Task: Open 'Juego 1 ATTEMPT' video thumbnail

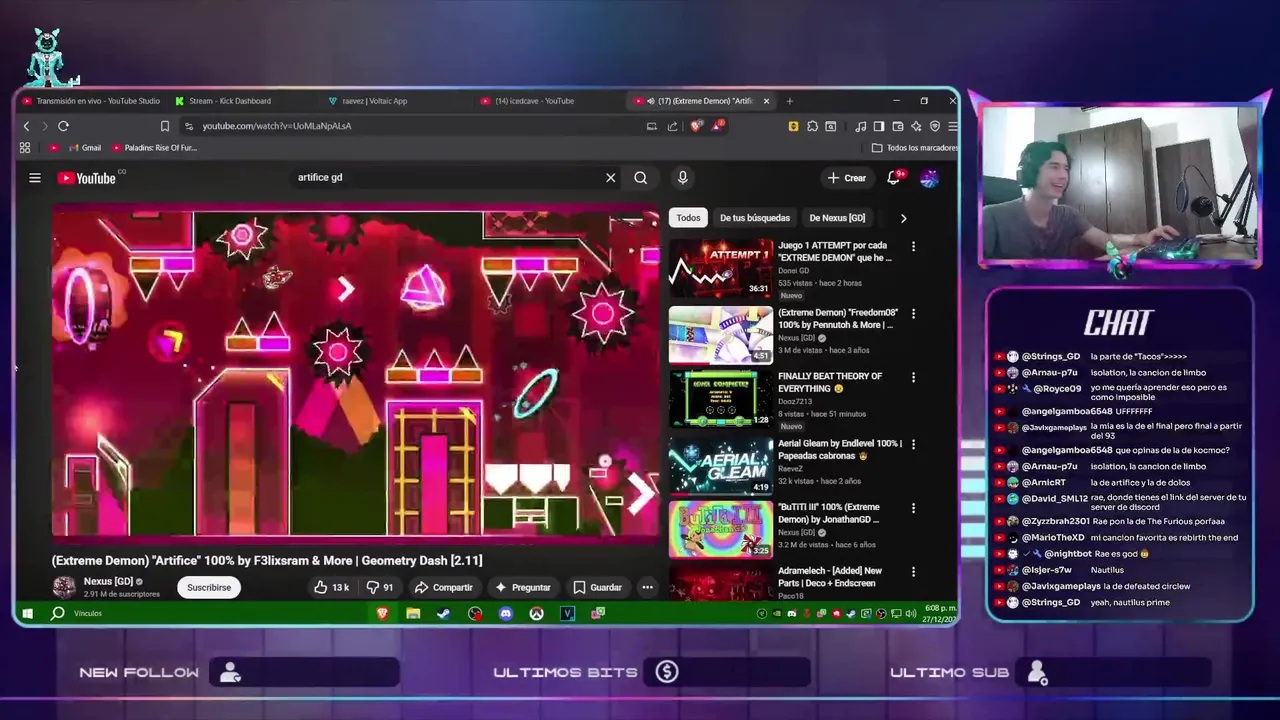Action: click(x=721, y=268)
